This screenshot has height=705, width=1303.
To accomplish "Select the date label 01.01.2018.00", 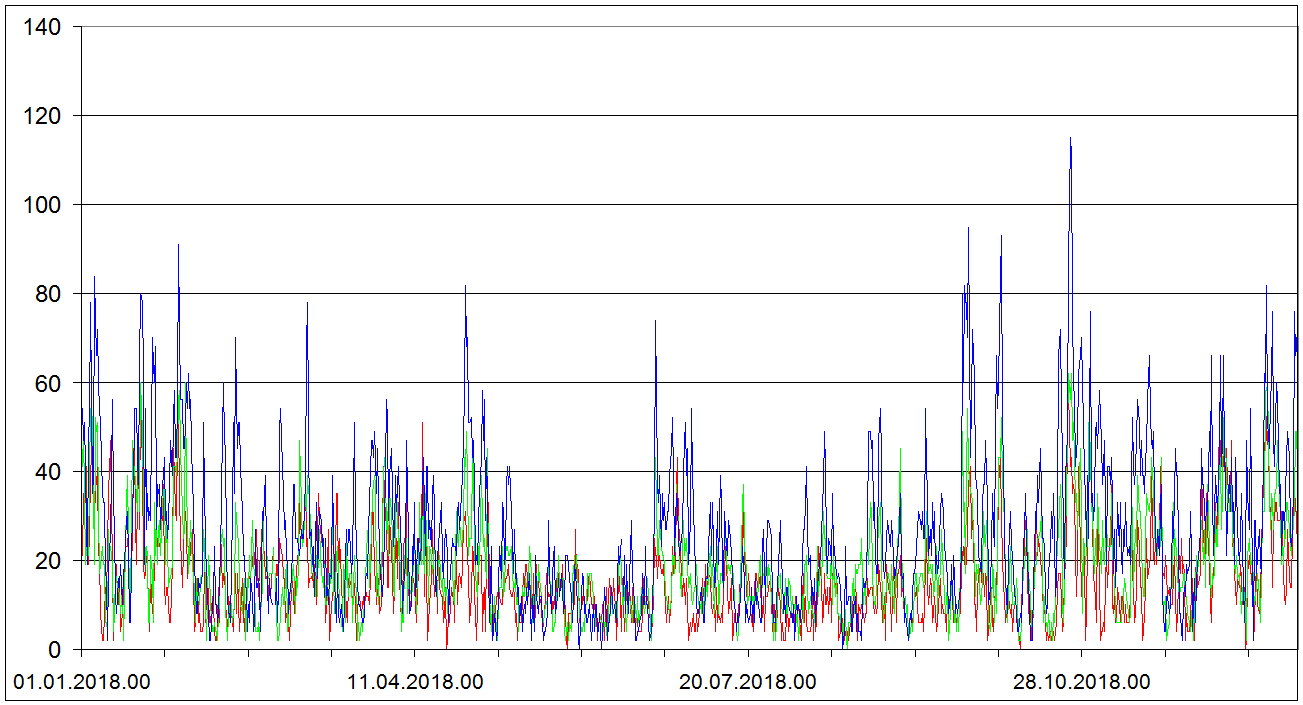I will tap(83, 683).
